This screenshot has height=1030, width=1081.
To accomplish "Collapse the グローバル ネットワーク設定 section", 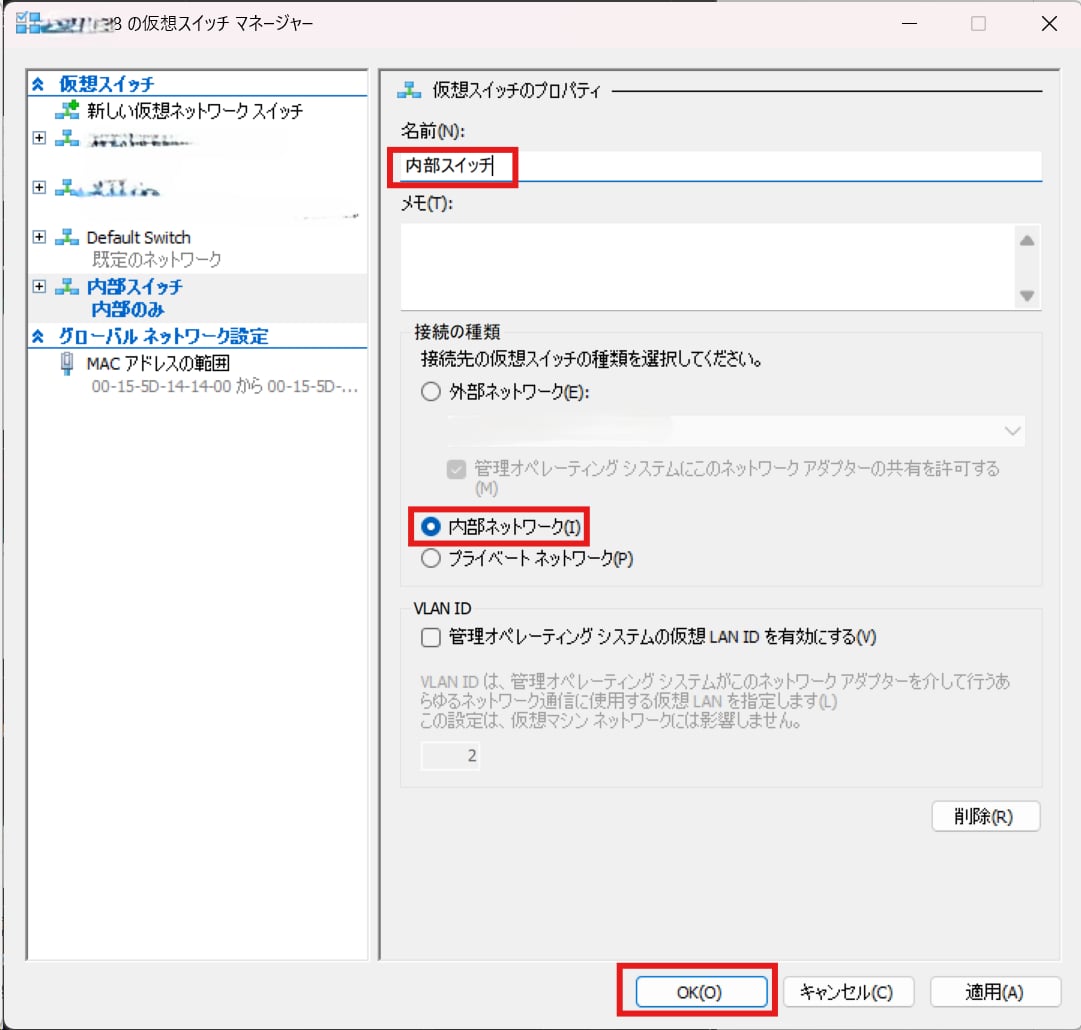I will (39, 336).
